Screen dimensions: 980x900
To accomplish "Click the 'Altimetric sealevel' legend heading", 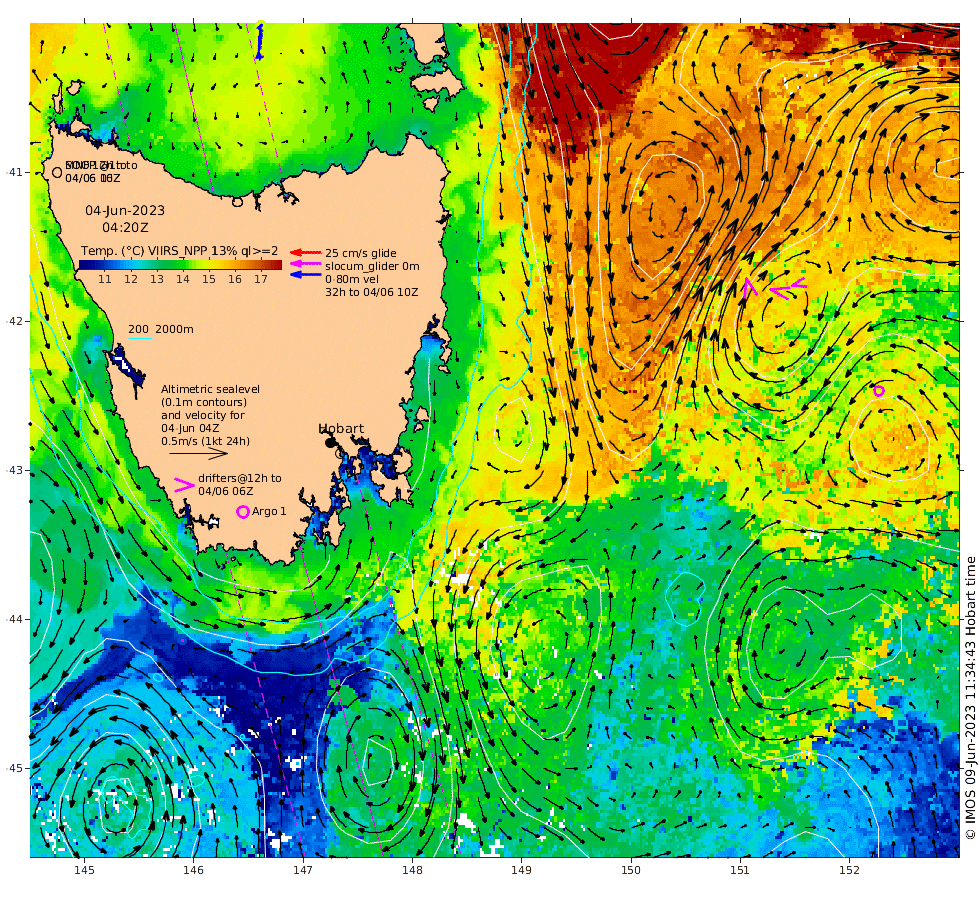I will [210, 389].
